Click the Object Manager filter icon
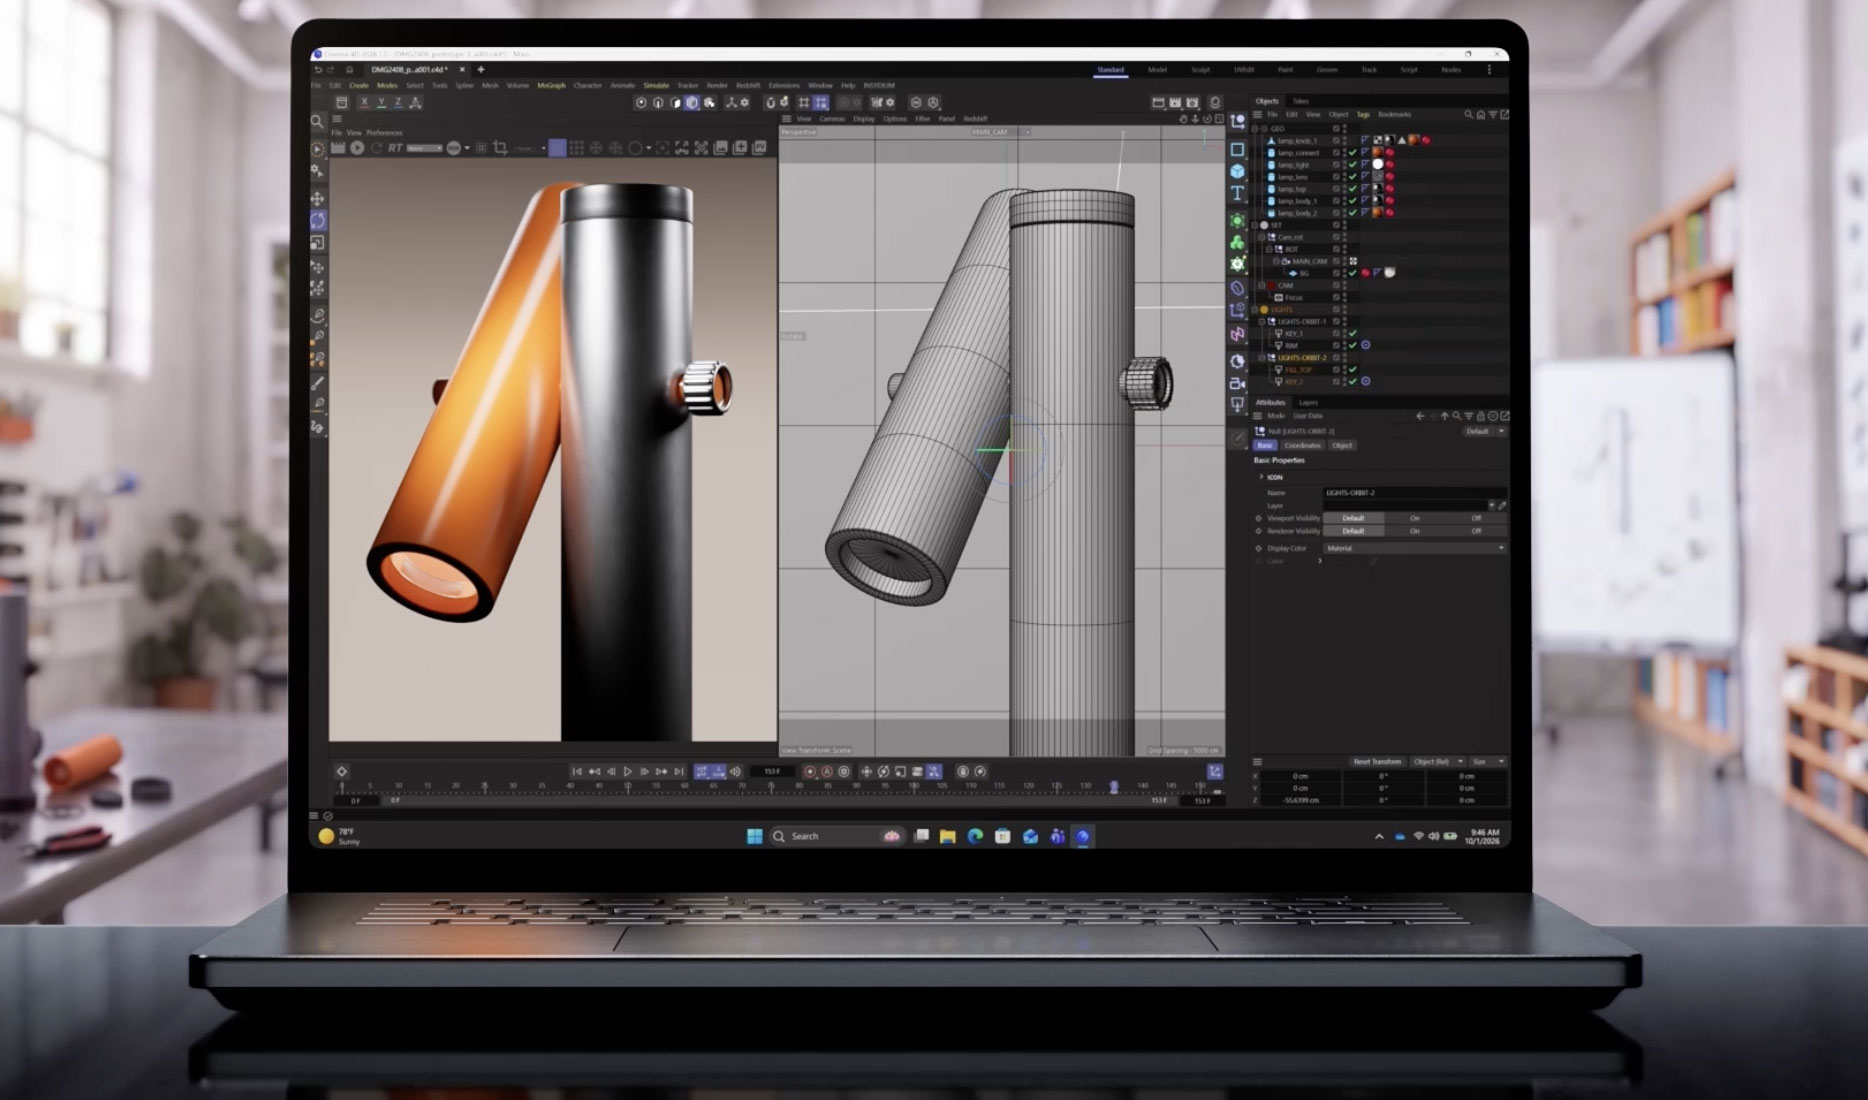1868x1100 pixels. (x=1492, y=115)
